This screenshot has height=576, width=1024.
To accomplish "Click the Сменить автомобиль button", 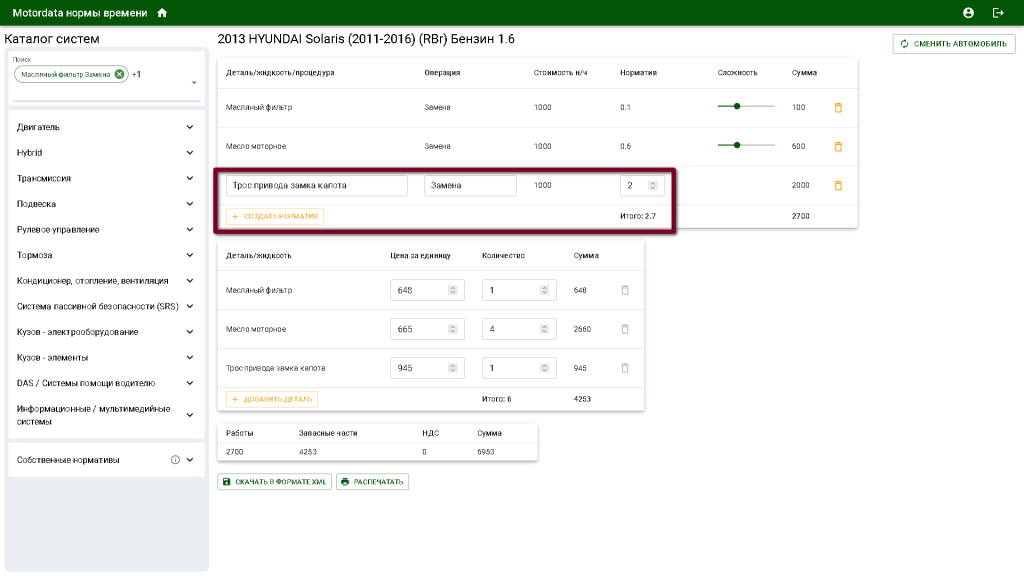I will click(x=954, y=44).
